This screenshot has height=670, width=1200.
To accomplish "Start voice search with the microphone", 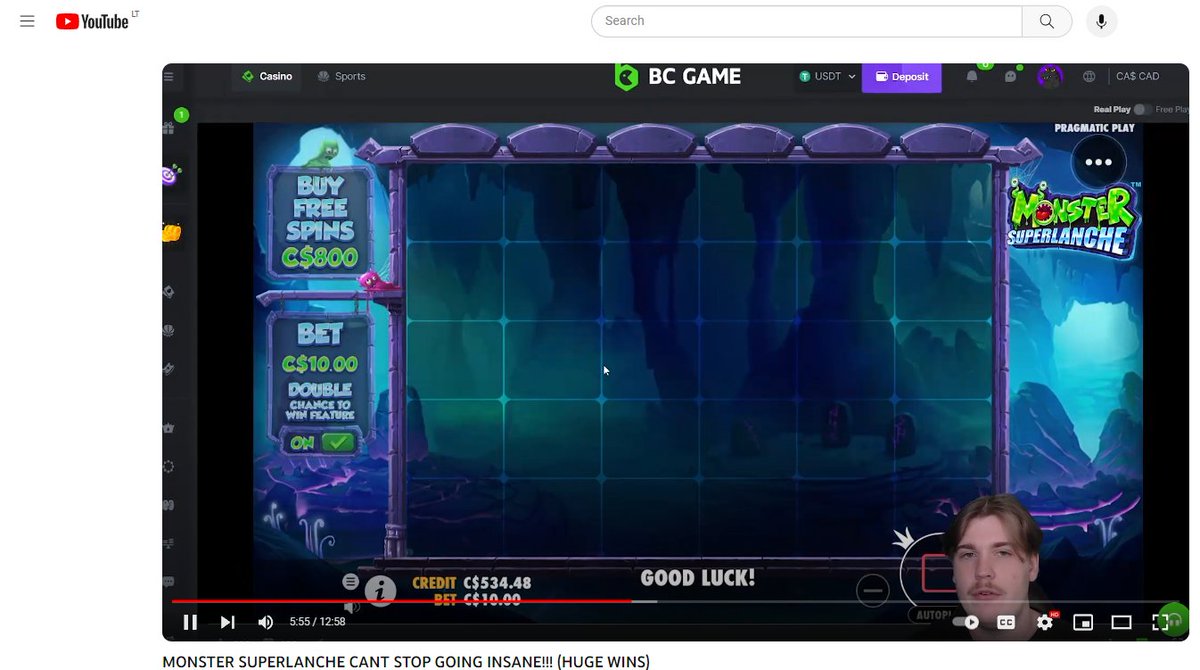I will (1101, 21).
